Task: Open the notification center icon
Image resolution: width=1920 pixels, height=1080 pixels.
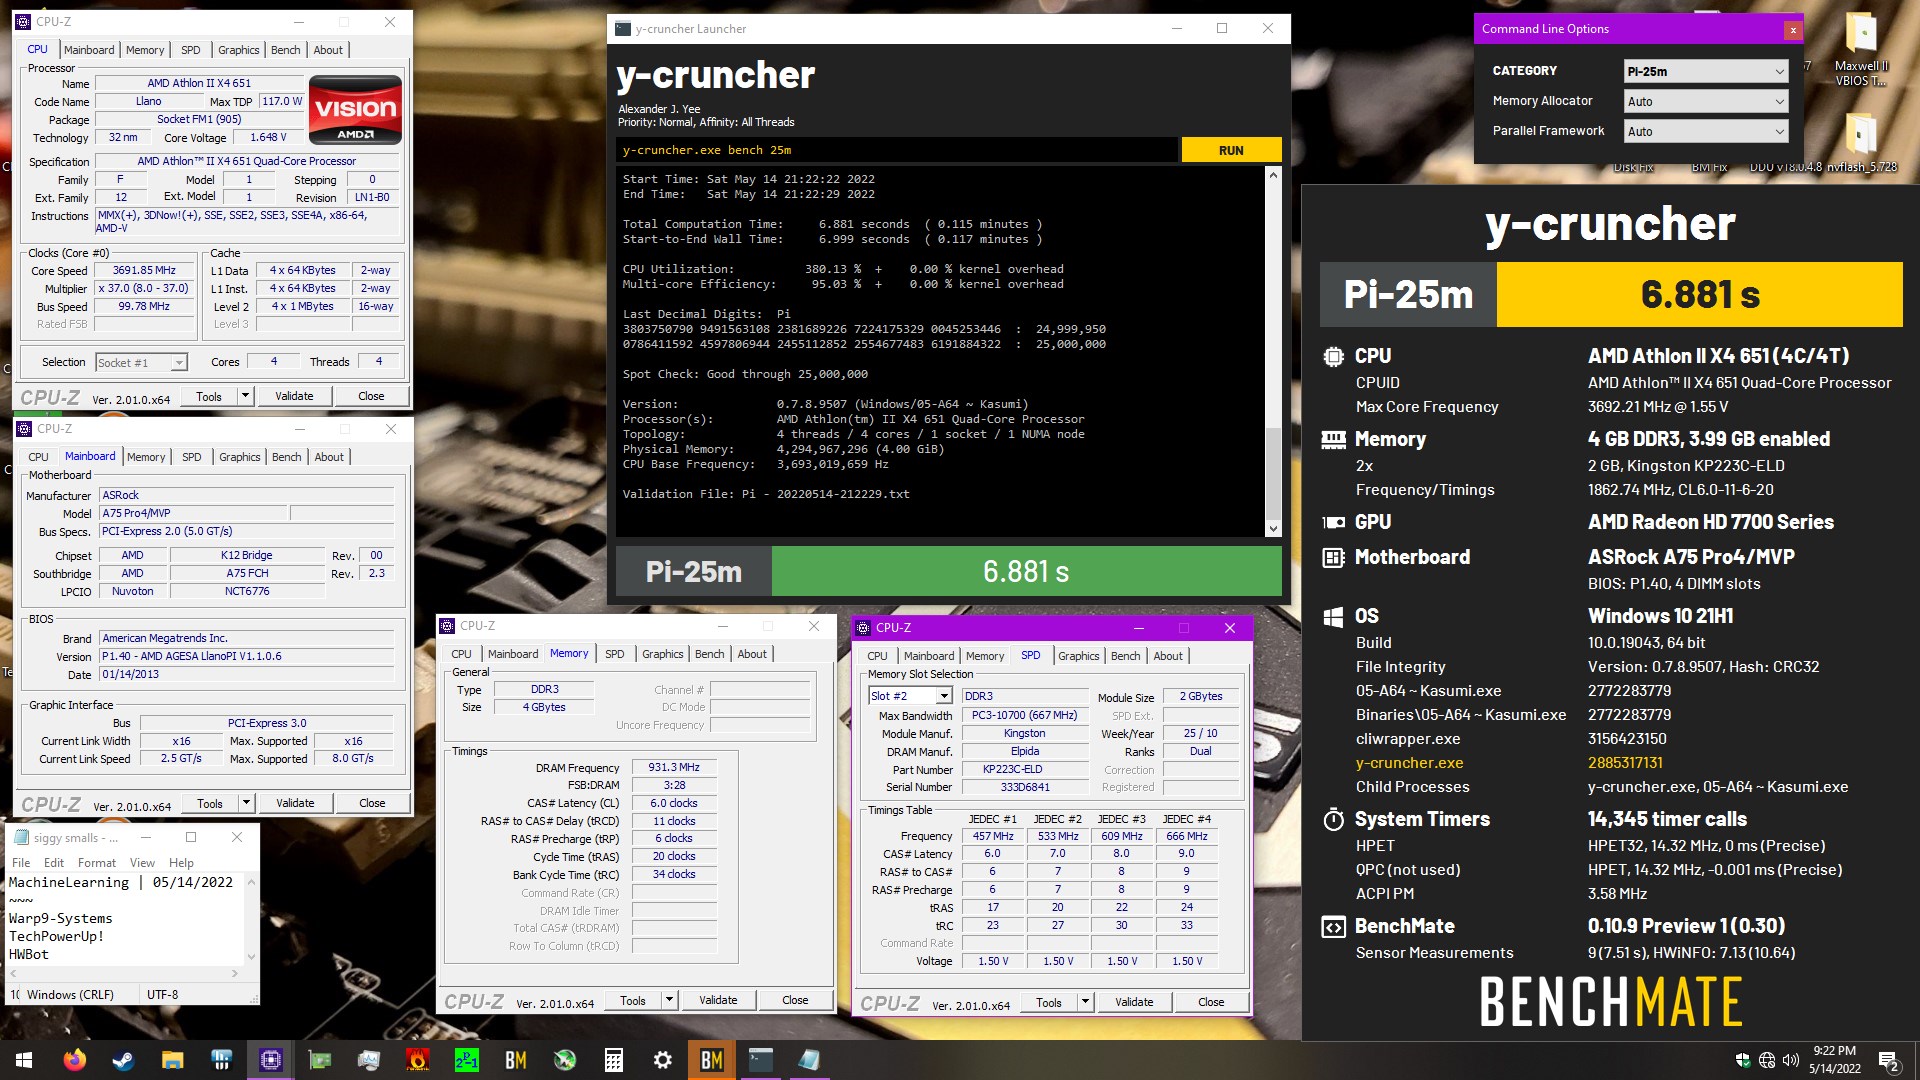Action: [x=1888, y=1061]
